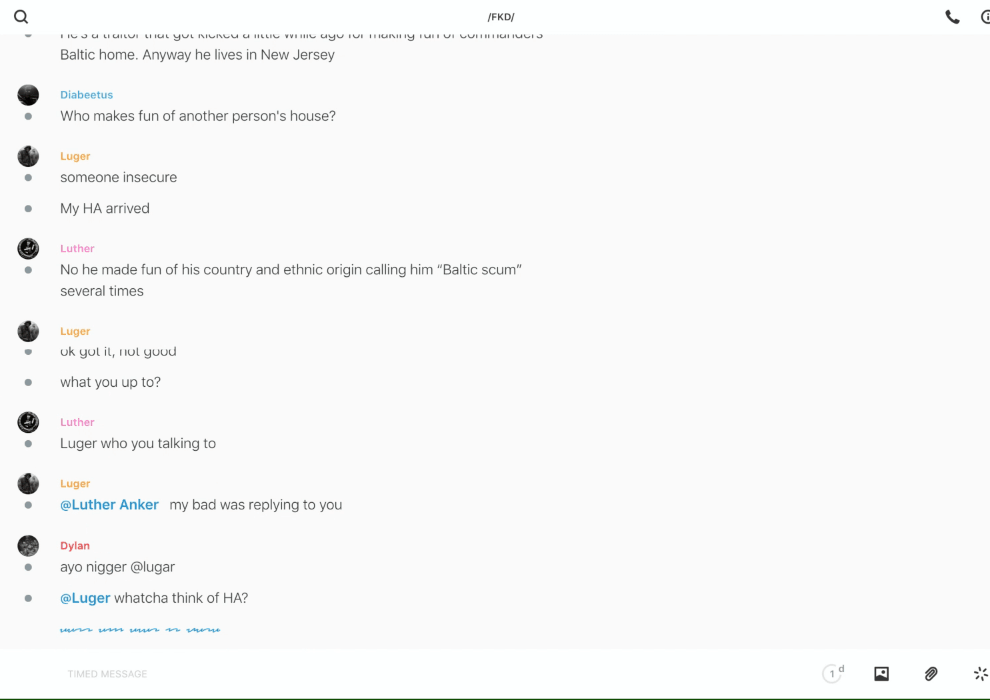Click the picture upload icon
The height and width of the screenshot is (700, 990).
[881, 674]
